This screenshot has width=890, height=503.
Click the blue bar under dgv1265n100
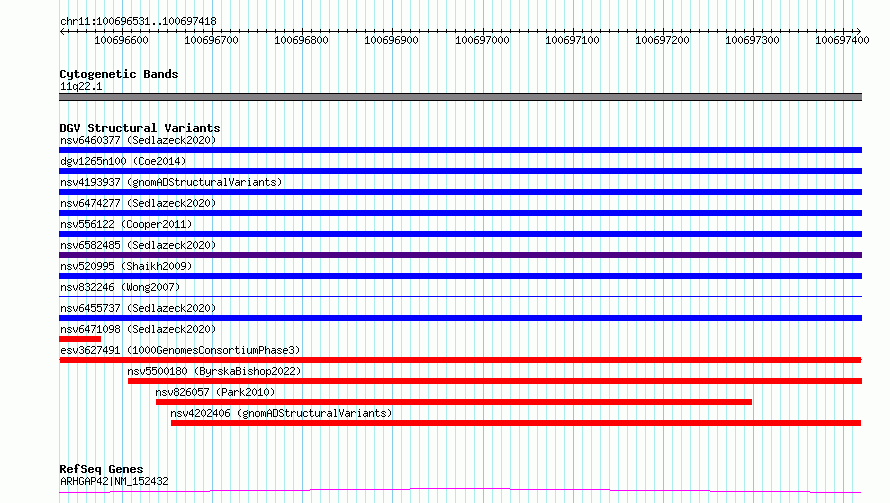coord(460,171)
